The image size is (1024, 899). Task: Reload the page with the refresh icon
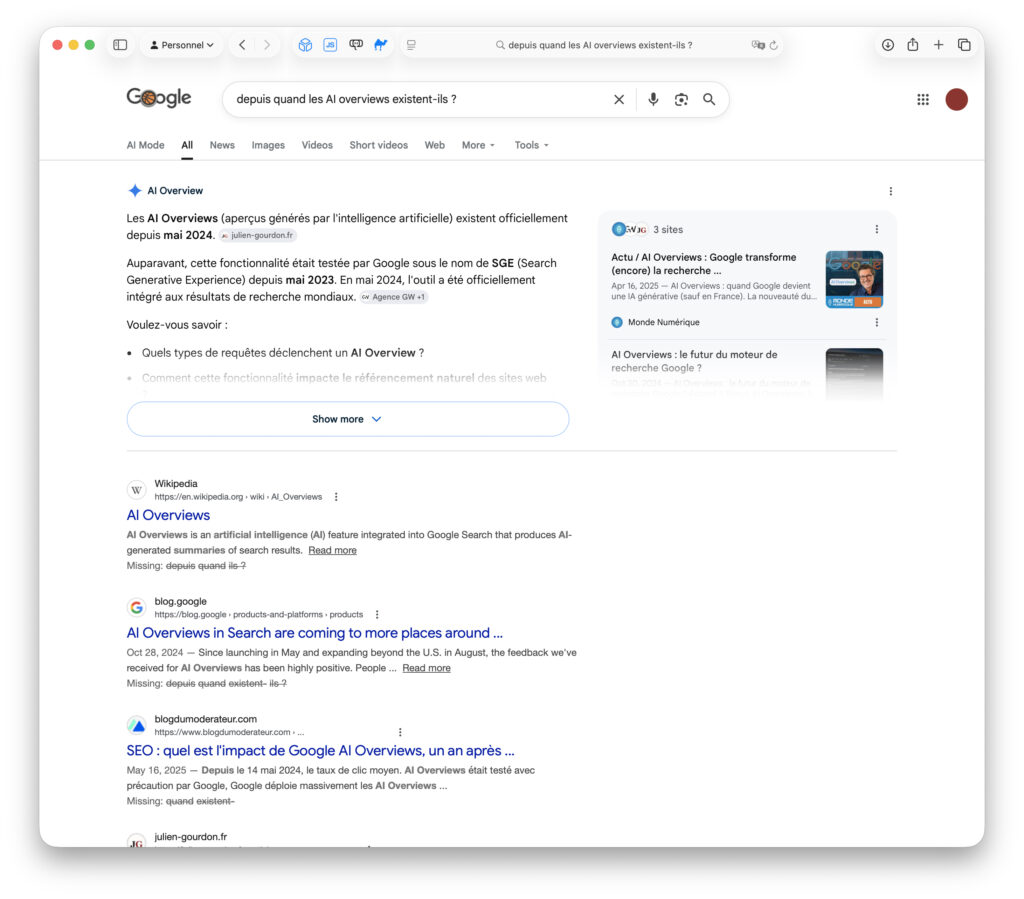coord(774,45)
